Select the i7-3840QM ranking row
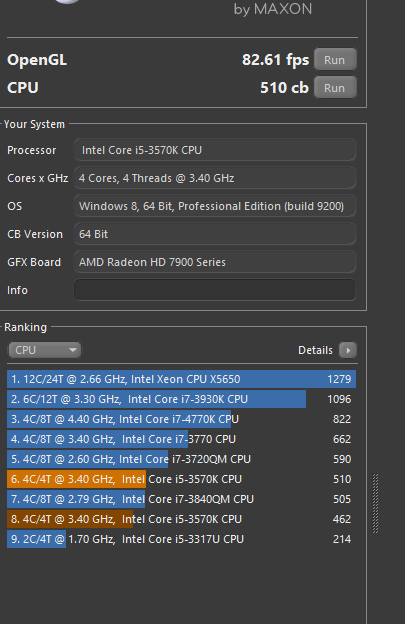405x624 pixels. coord(181,499)
